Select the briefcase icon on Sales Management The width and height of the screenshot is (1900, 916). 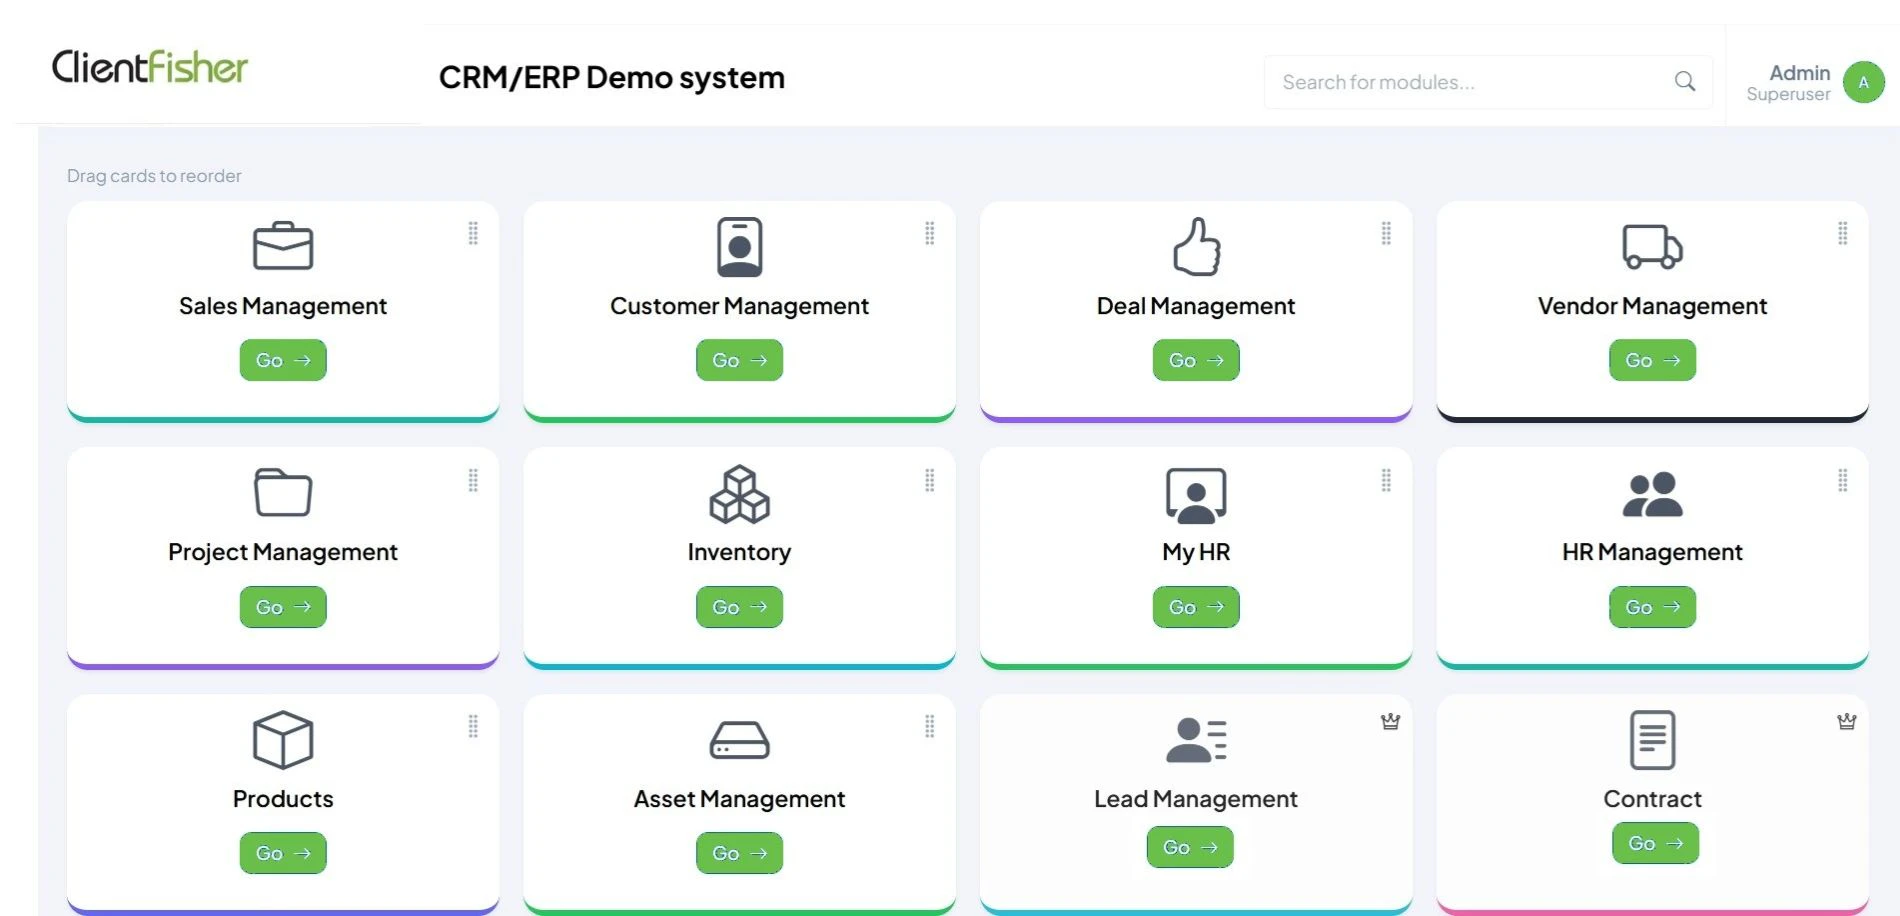283,246
